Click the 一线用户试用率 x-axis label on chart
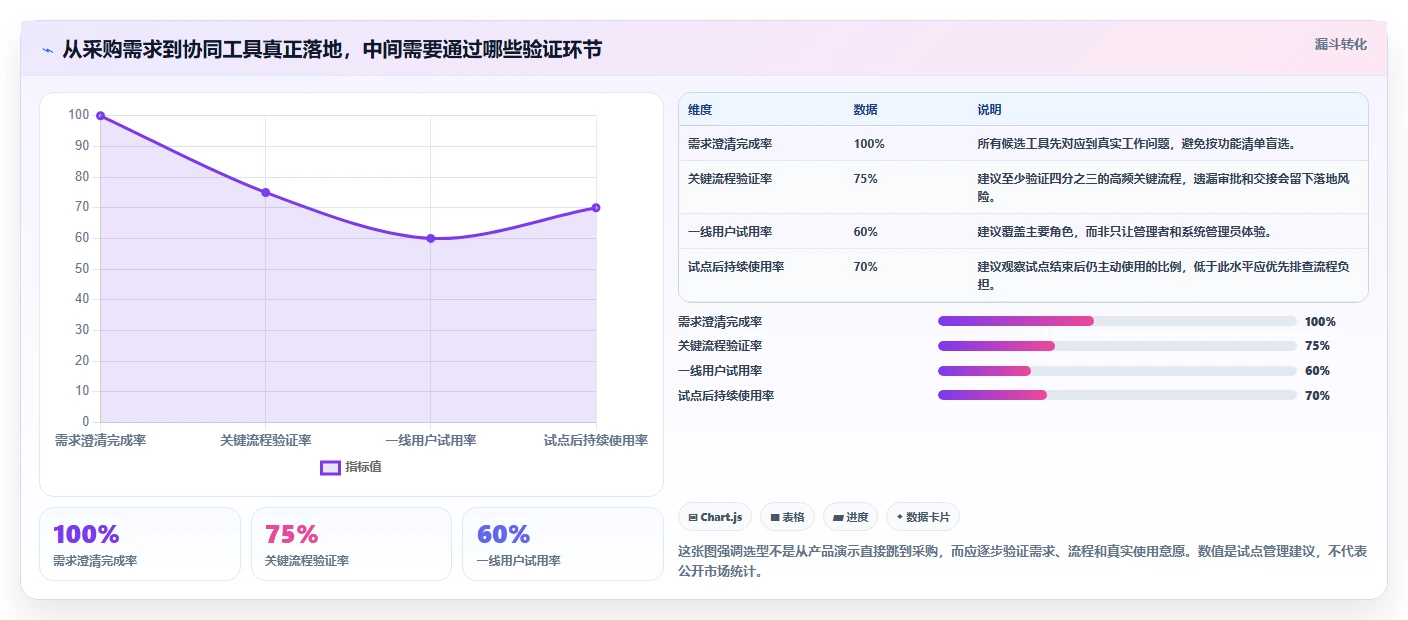This screenshot has height=620, width=1408. (431, 441)
